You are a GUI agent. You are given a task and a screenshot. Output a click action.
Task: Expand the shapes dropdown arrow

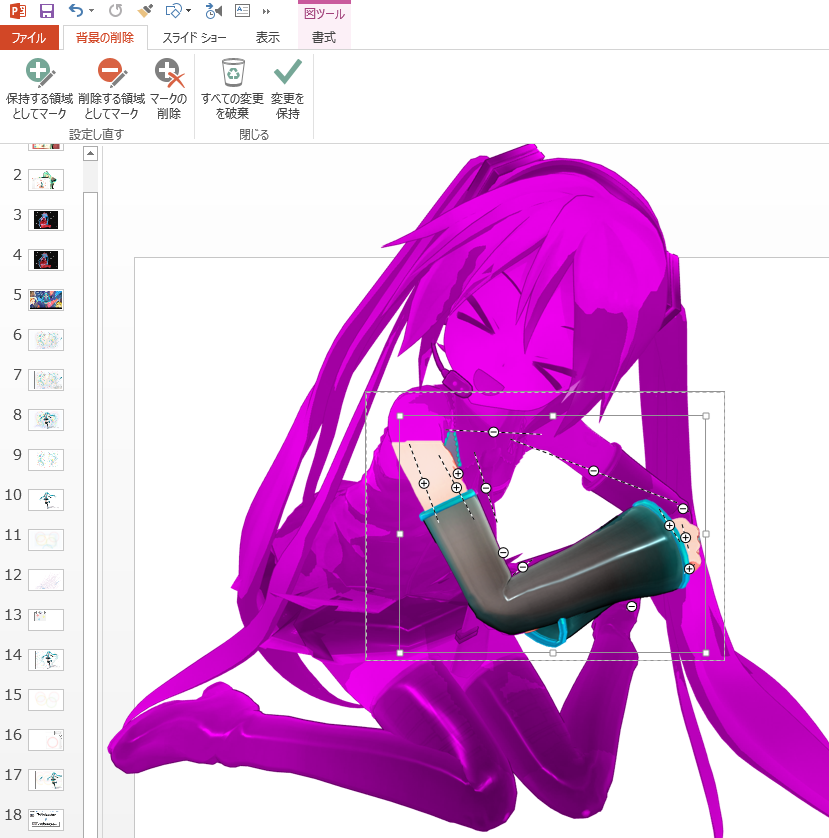coord(189,11)
